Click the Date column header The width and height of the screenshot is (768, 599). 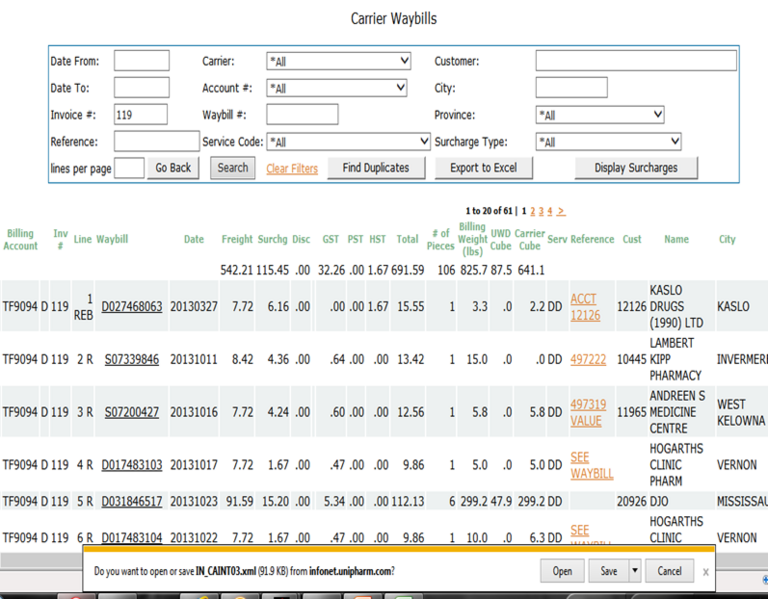coord(194,239)
